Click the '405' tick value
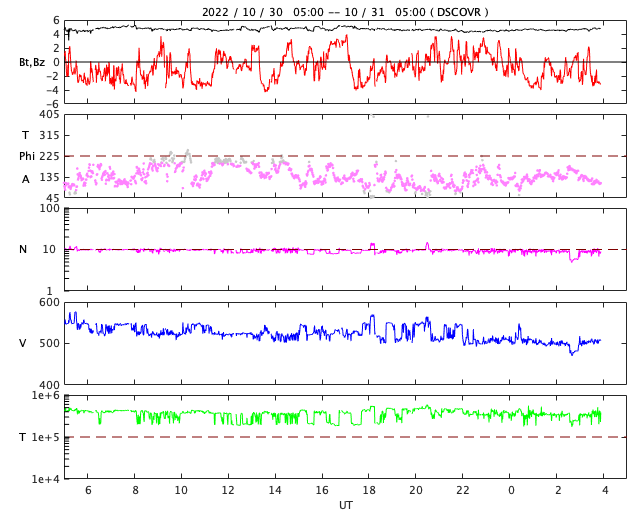640x512 pixels. tap(49, 115)
